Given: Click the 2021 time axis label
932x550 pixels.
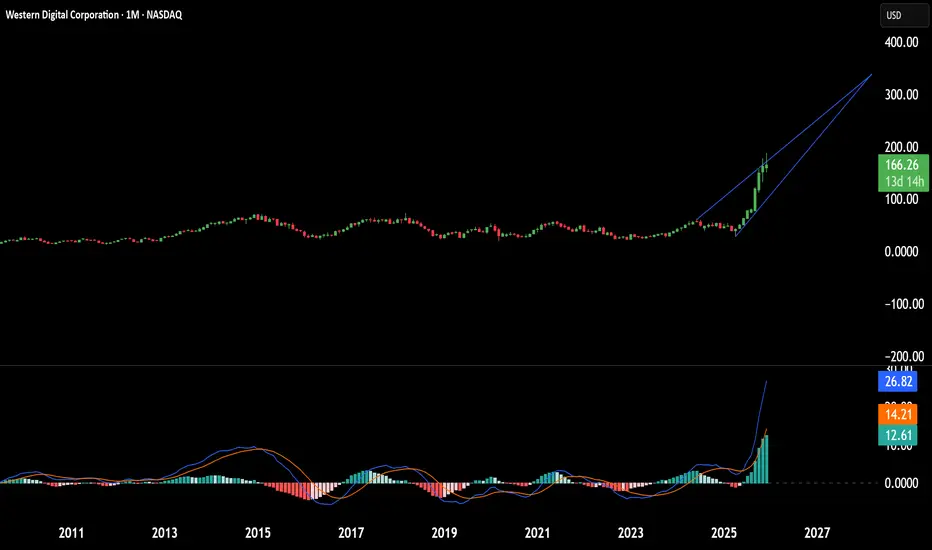Looking at the screenshot, I should point(537,533).
